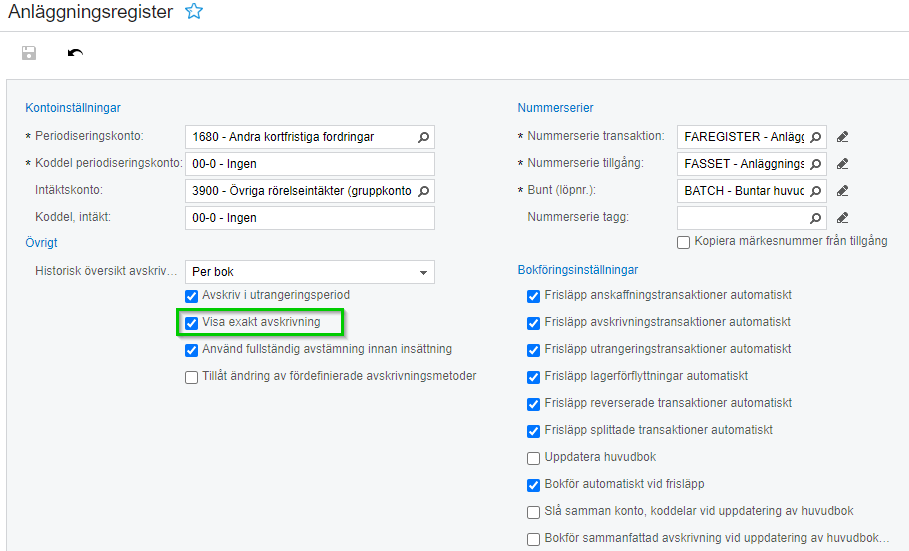Check Bokför sammanfattad avskrivning option
Image resolution: width=909 pixels, height=551 pixels.
533,539
